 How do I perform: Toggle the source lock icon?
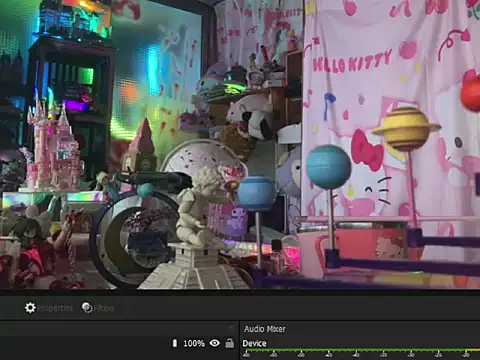click(230, 343)
